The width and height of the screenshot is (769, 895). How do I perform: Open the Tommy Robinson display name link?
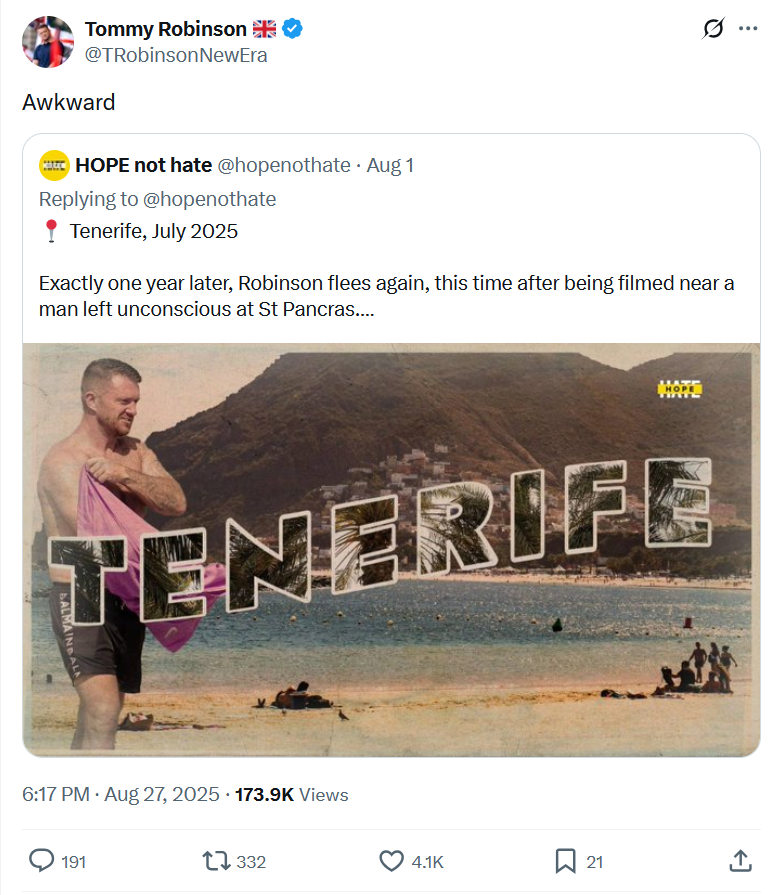(x=166, y=29)
